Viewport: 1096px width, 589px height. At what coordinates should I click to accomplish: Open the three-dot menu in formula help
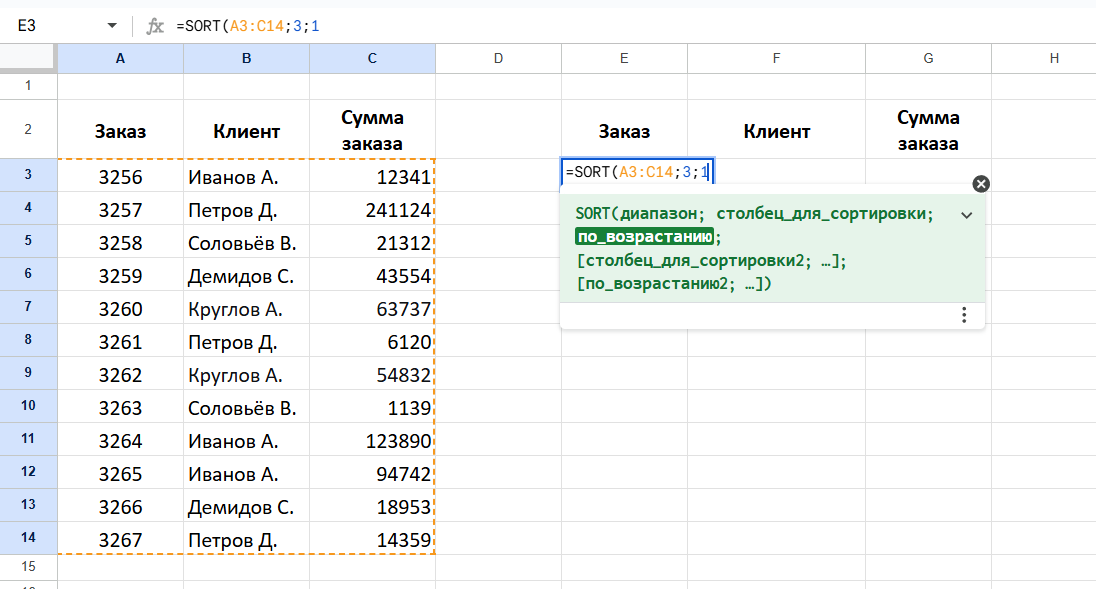(x=964, y=315)
